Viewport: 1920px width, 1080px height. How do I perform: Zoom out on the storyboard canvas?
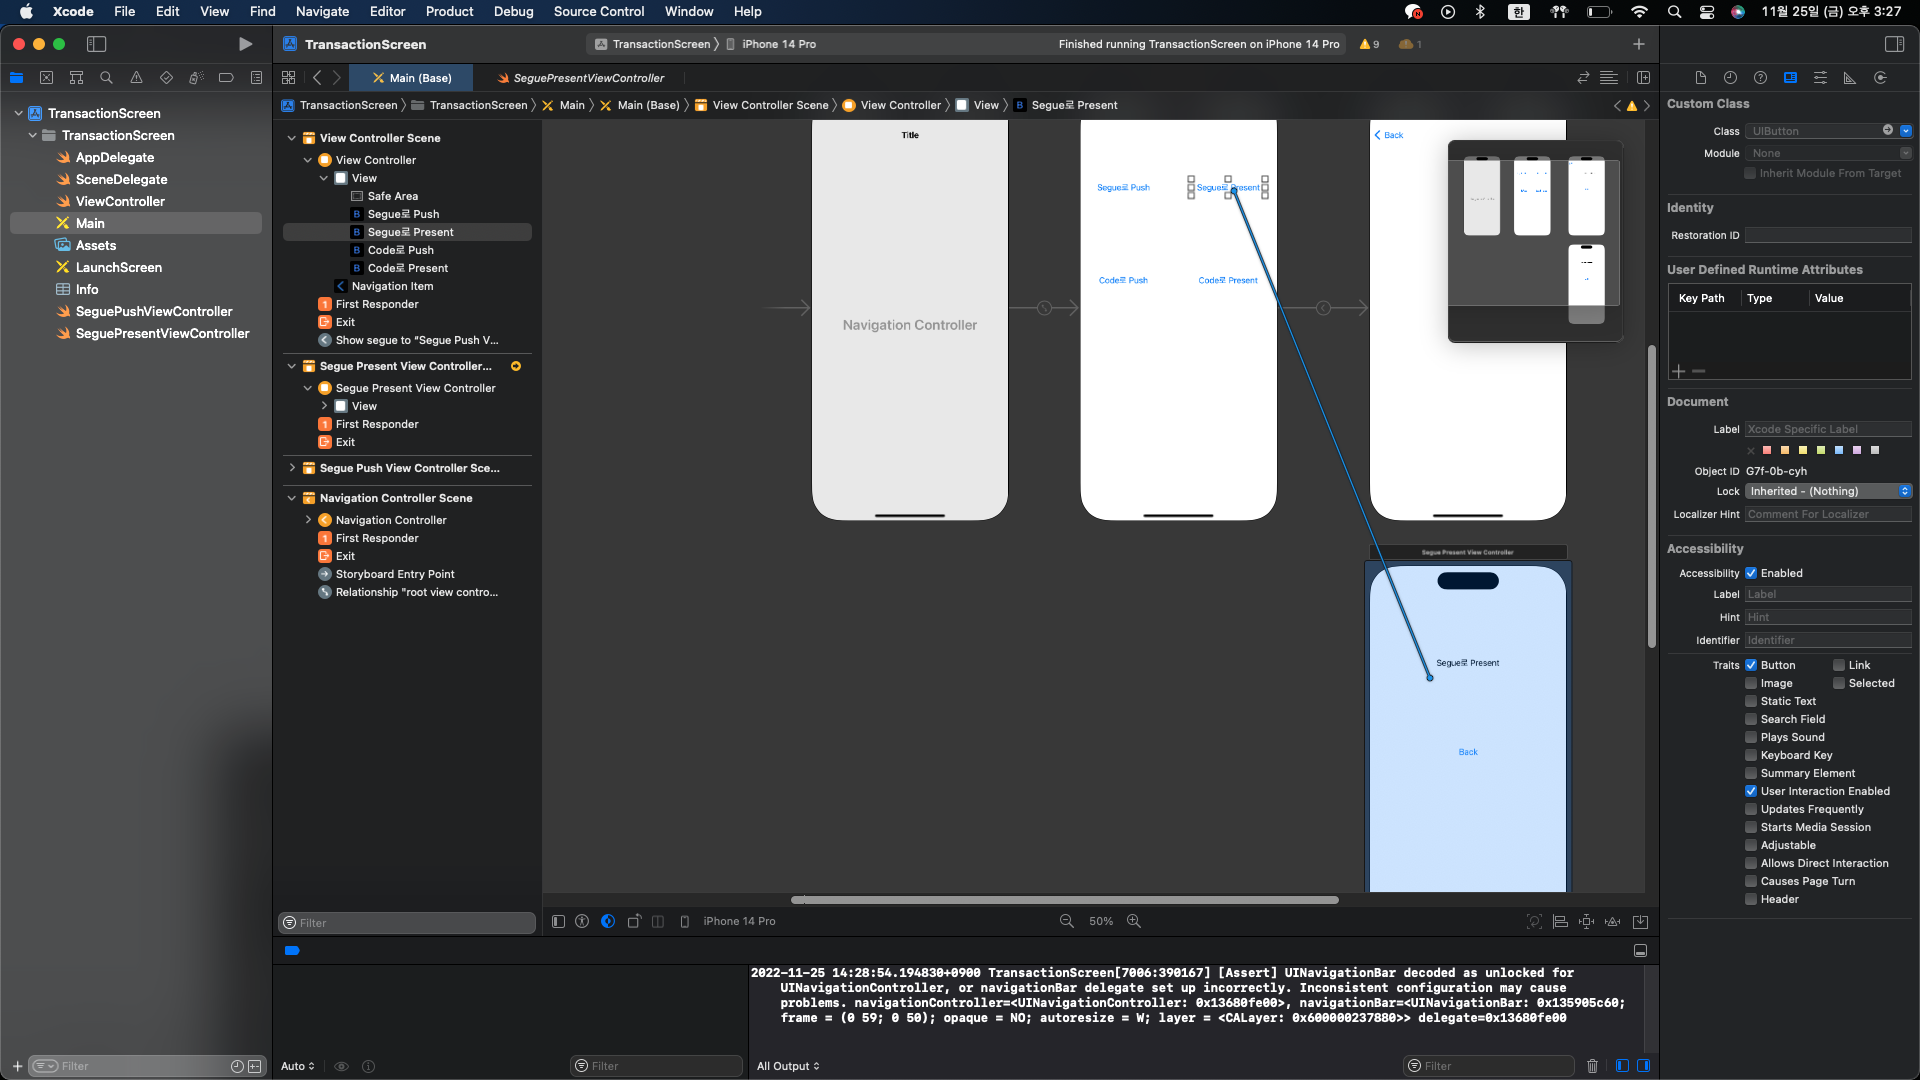(x=1067, y=921)
